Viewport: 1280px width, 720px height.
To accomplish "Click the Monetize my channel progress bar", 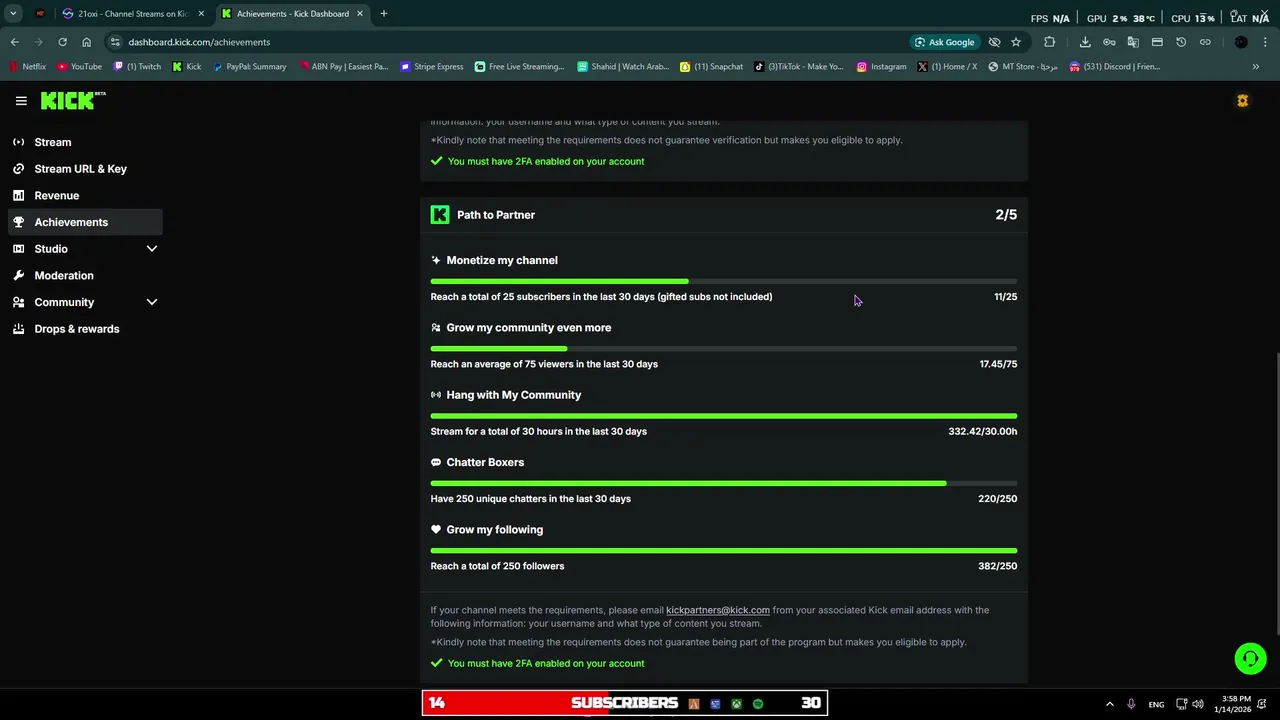I will 724,281.
